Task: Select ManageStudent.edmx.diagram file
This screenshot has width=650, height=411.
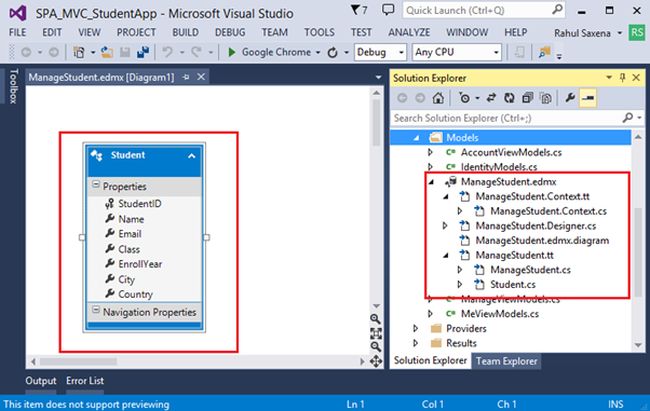Action: (x=542, y=241)
